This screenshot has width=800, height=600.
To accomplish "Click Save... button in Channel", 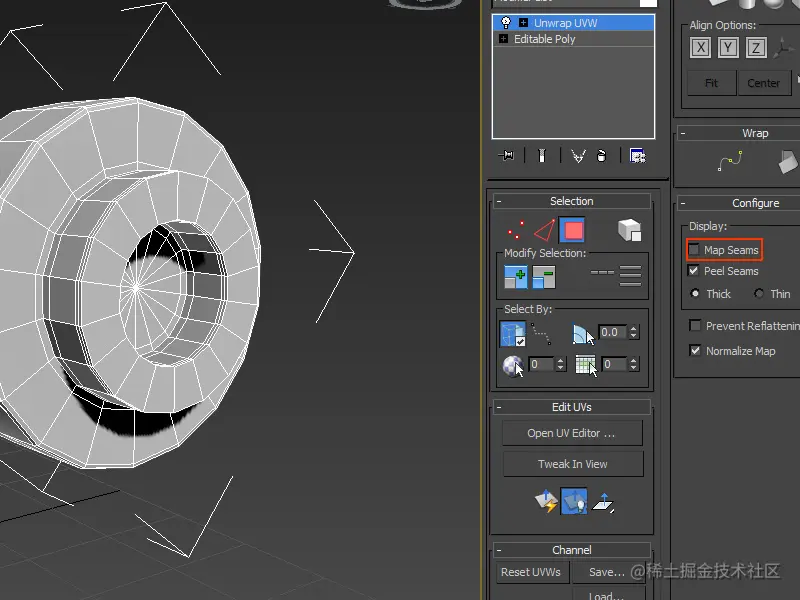I will click(607, 572).
